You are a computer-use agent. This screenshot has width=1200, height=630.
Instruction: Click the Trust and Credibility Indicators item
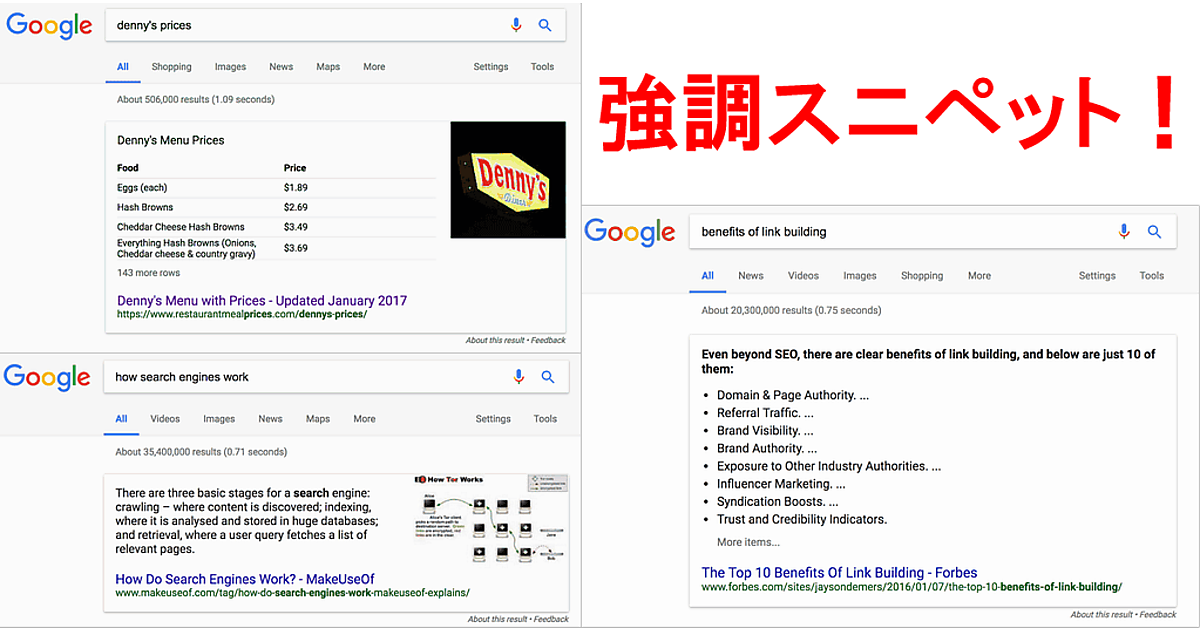[802, 519]
